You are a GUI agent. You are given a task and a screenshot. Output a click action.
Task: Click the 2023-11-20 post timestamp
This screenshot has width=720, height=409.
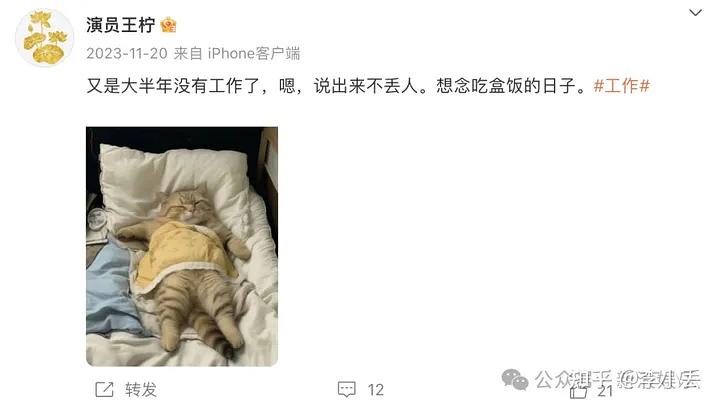[x=127, y=54]
